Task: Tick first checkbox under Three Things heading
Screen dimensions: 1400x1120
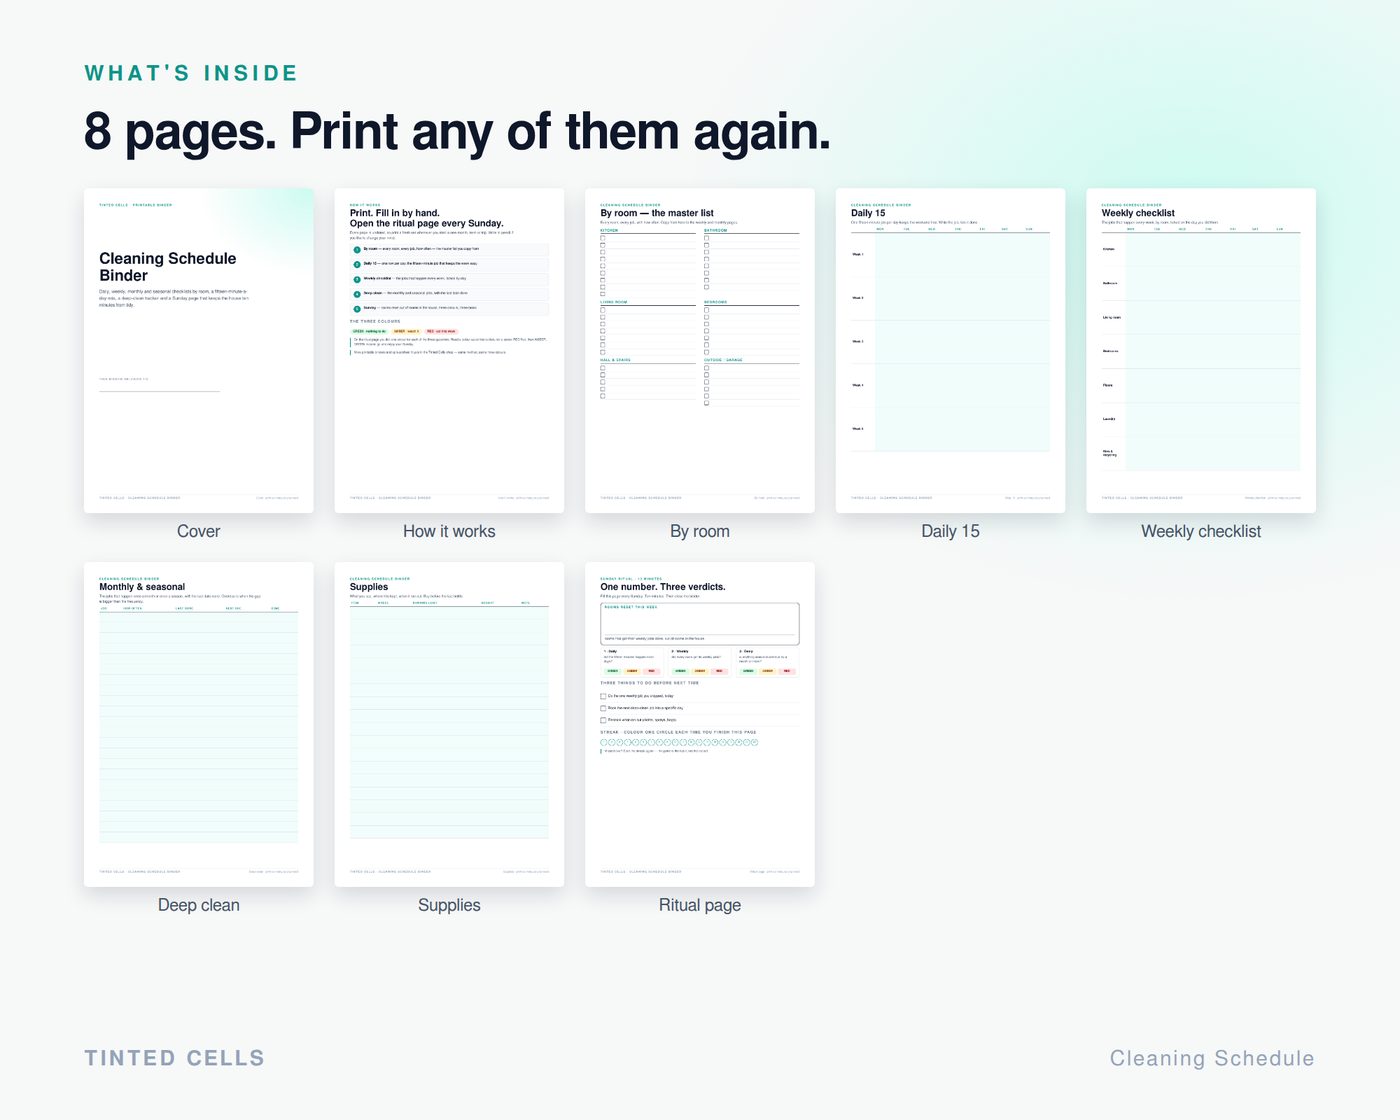Action: 603,696
